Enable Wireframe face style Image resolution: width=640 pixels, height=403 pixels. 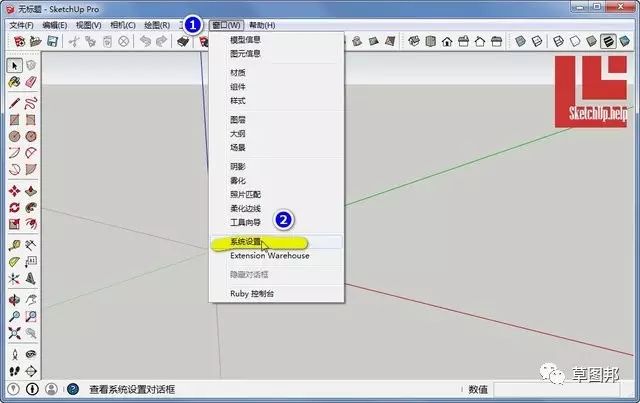[558, 41]
